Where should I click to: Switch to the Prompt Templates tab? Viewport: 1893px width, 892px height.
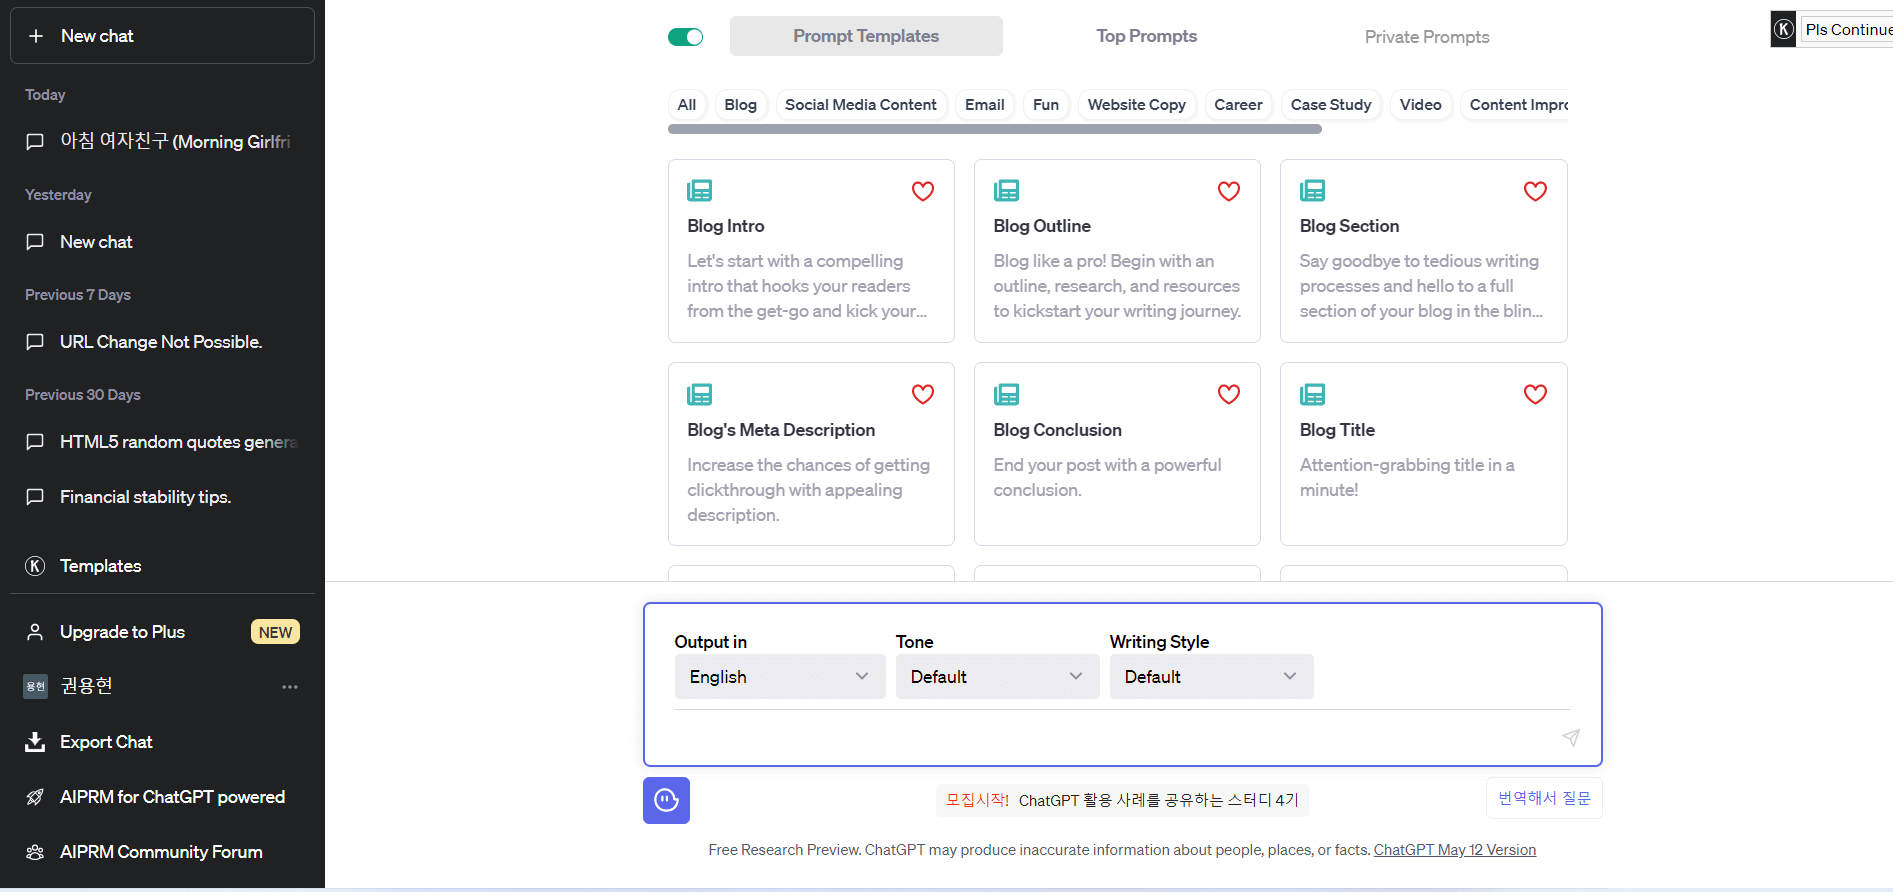click(866, 36)
